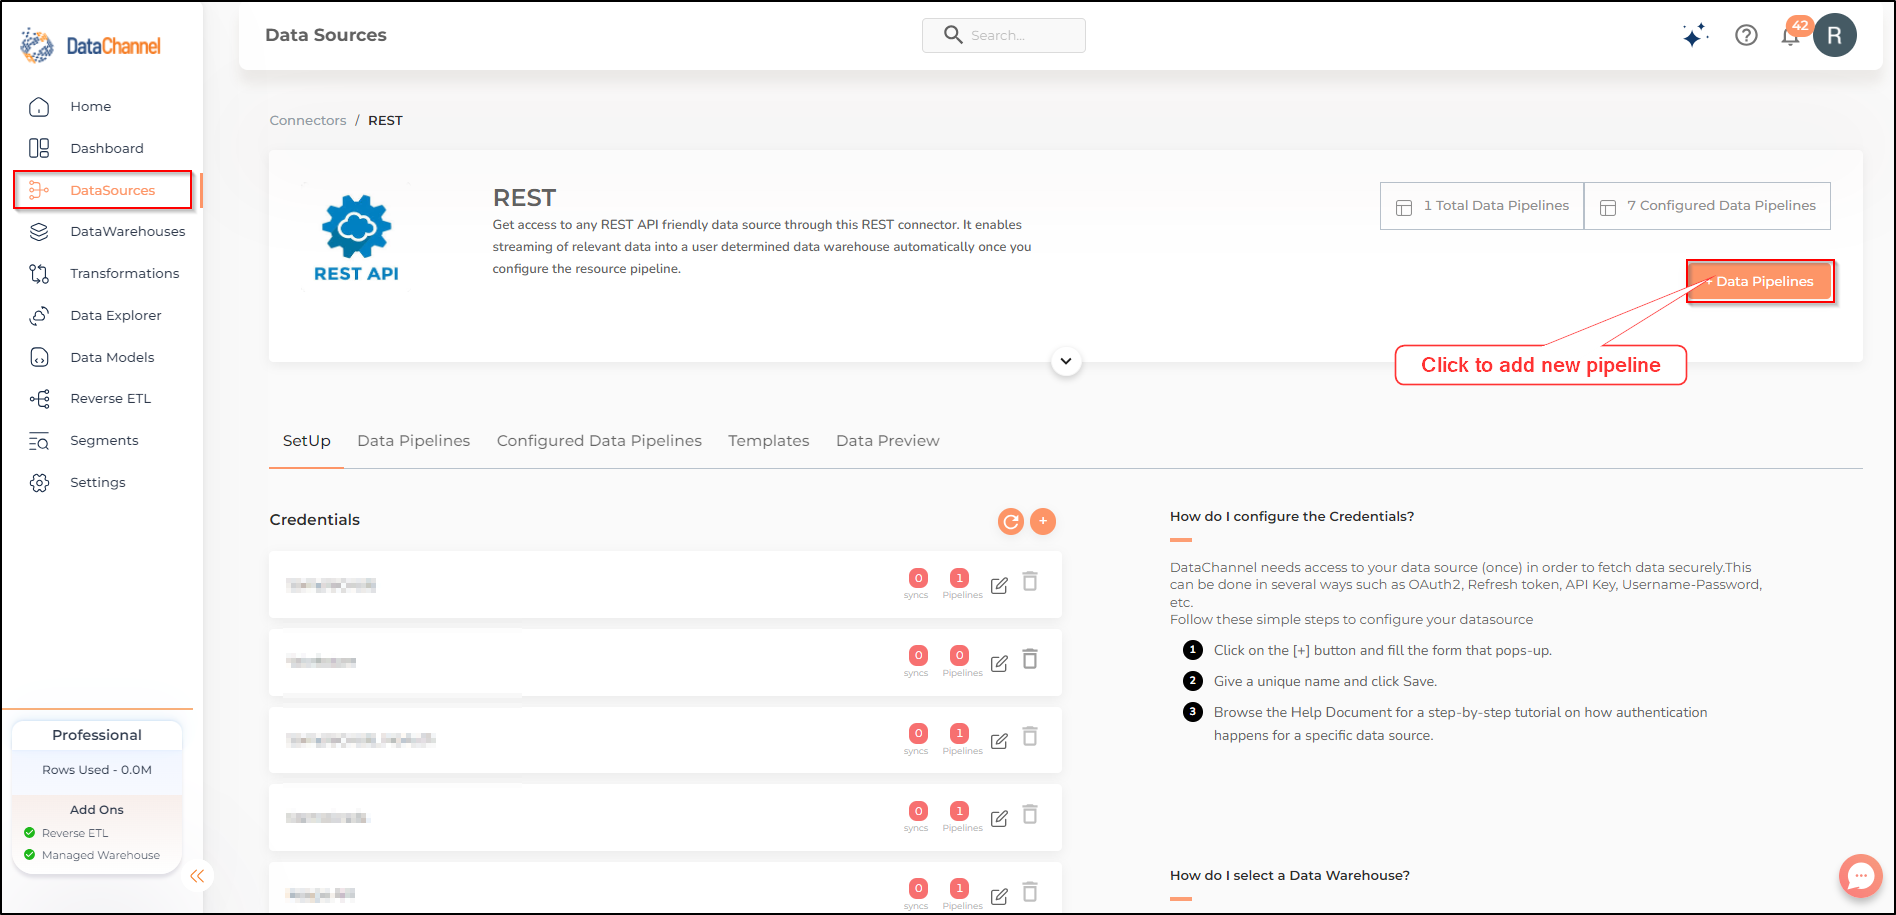This screenshot has height=915, width=1896.
Task: Click Rows Used - 0.0M text
Action: coord(97,770)
